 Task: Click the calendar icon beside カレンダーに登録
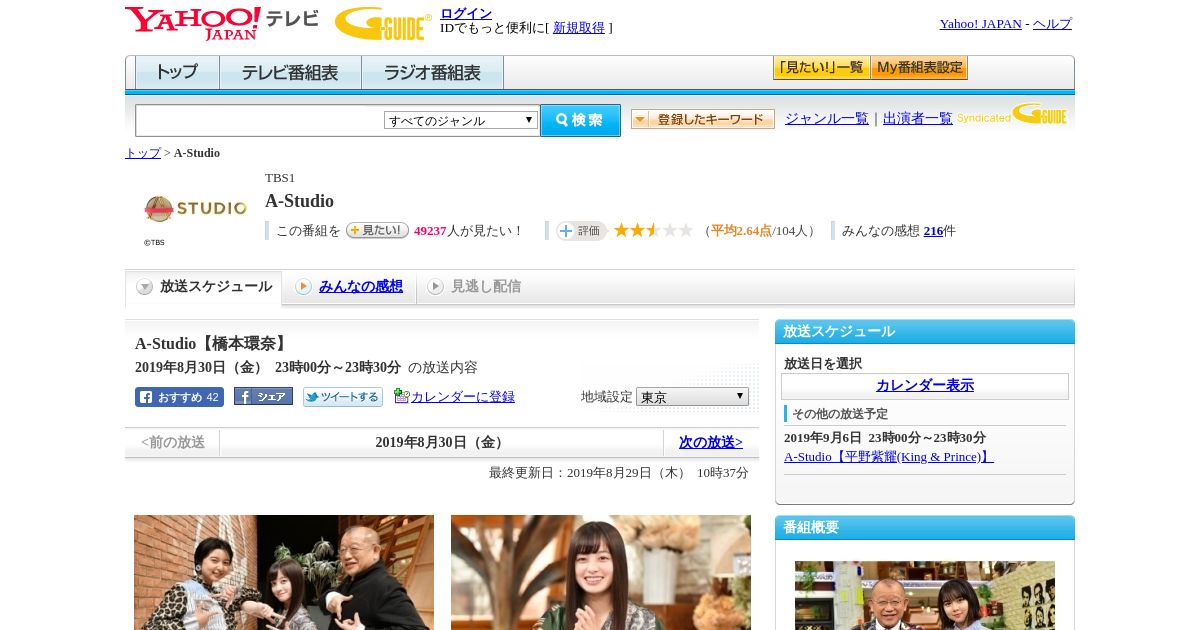pyautogui.click(x=401, y=396)
